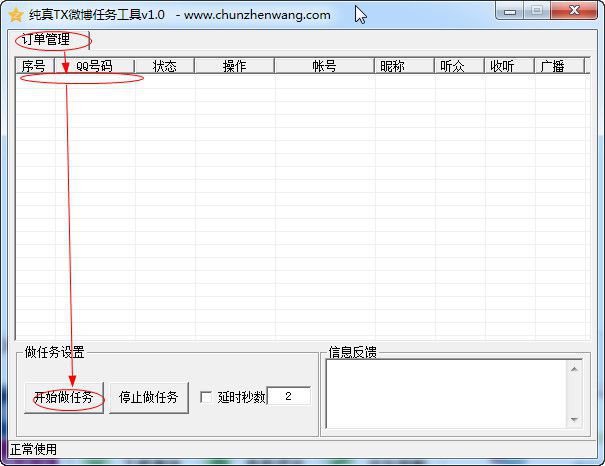Minimize the window
Viewport: 605px width, 466px height.
click(510, 11)
